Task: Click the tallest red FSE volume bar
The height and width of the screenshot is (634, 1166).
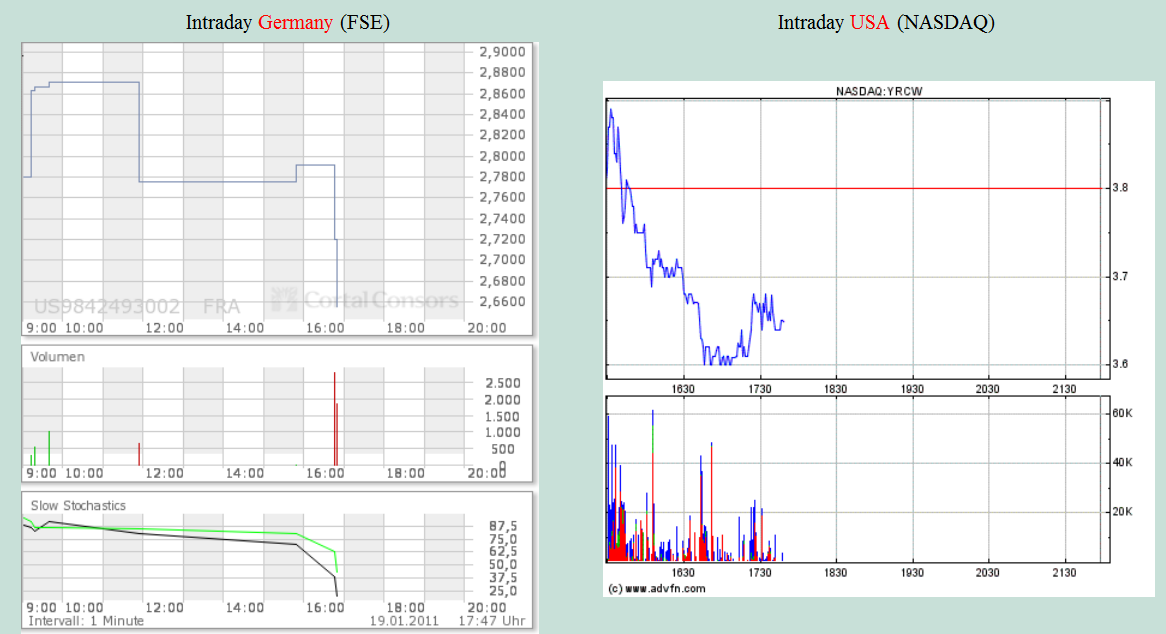Action: (x=335, y=418)
